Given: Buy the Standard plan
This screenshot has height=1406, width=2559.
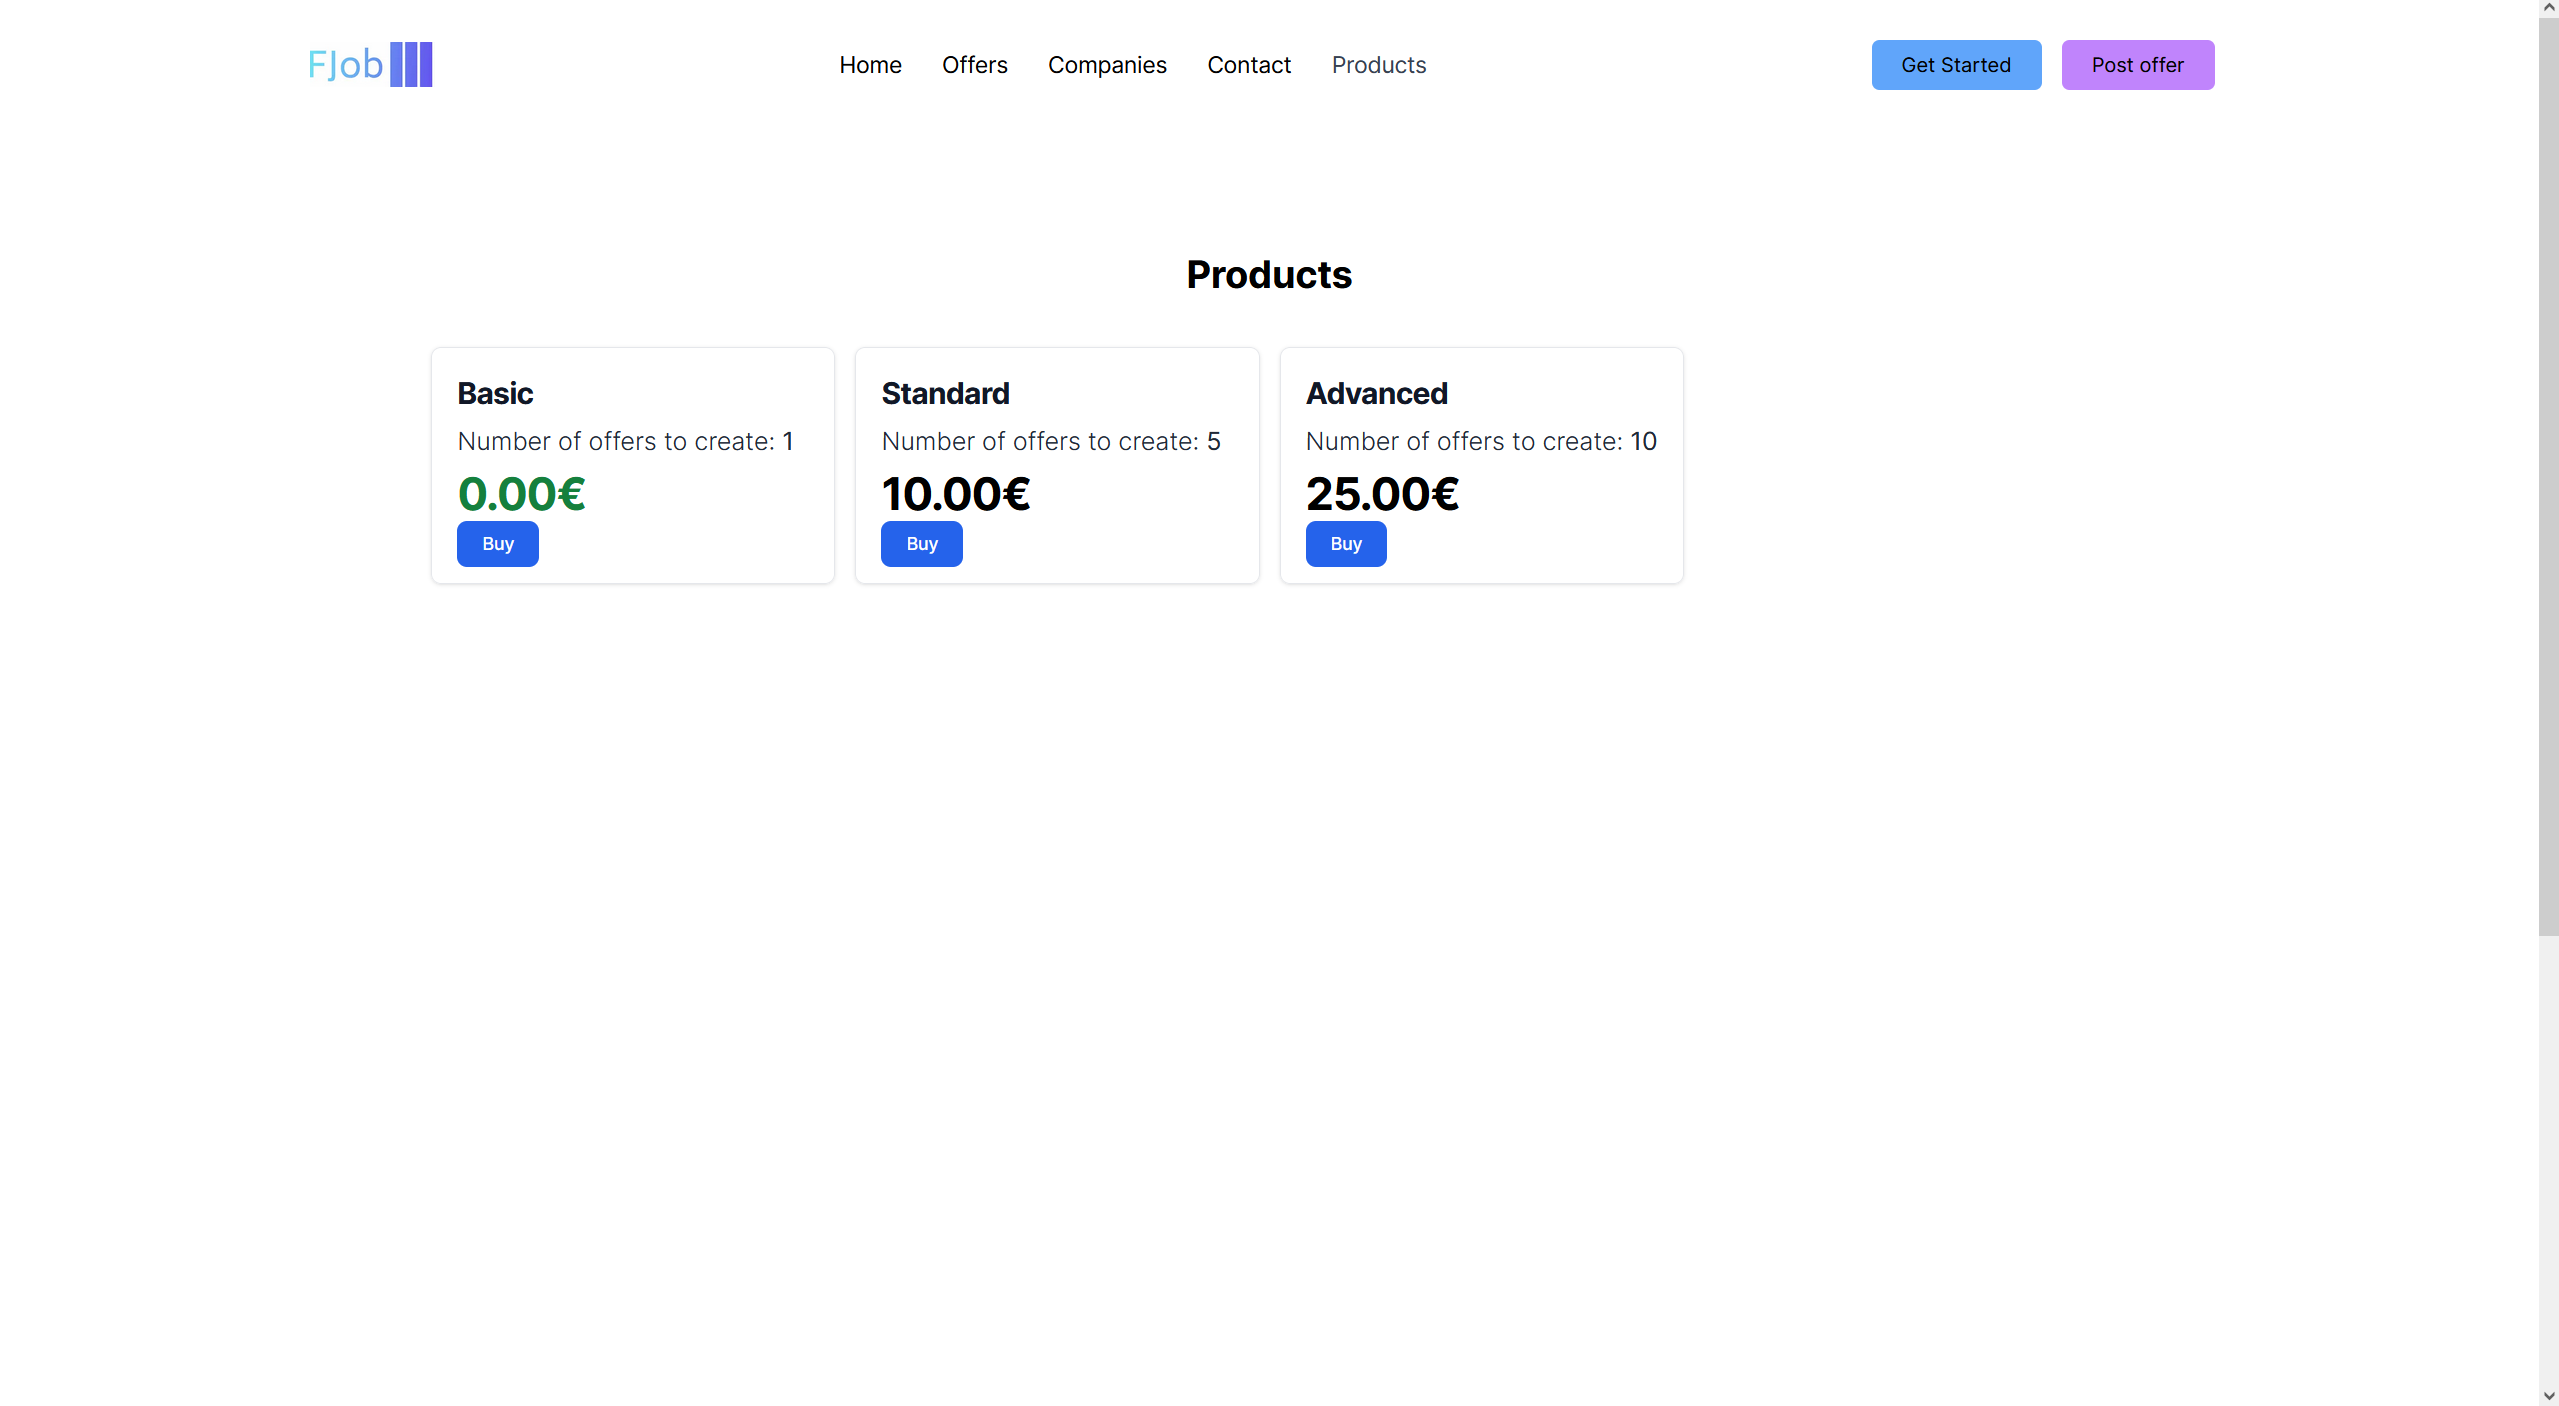Looking at the screenshot, I should point(921,544).
